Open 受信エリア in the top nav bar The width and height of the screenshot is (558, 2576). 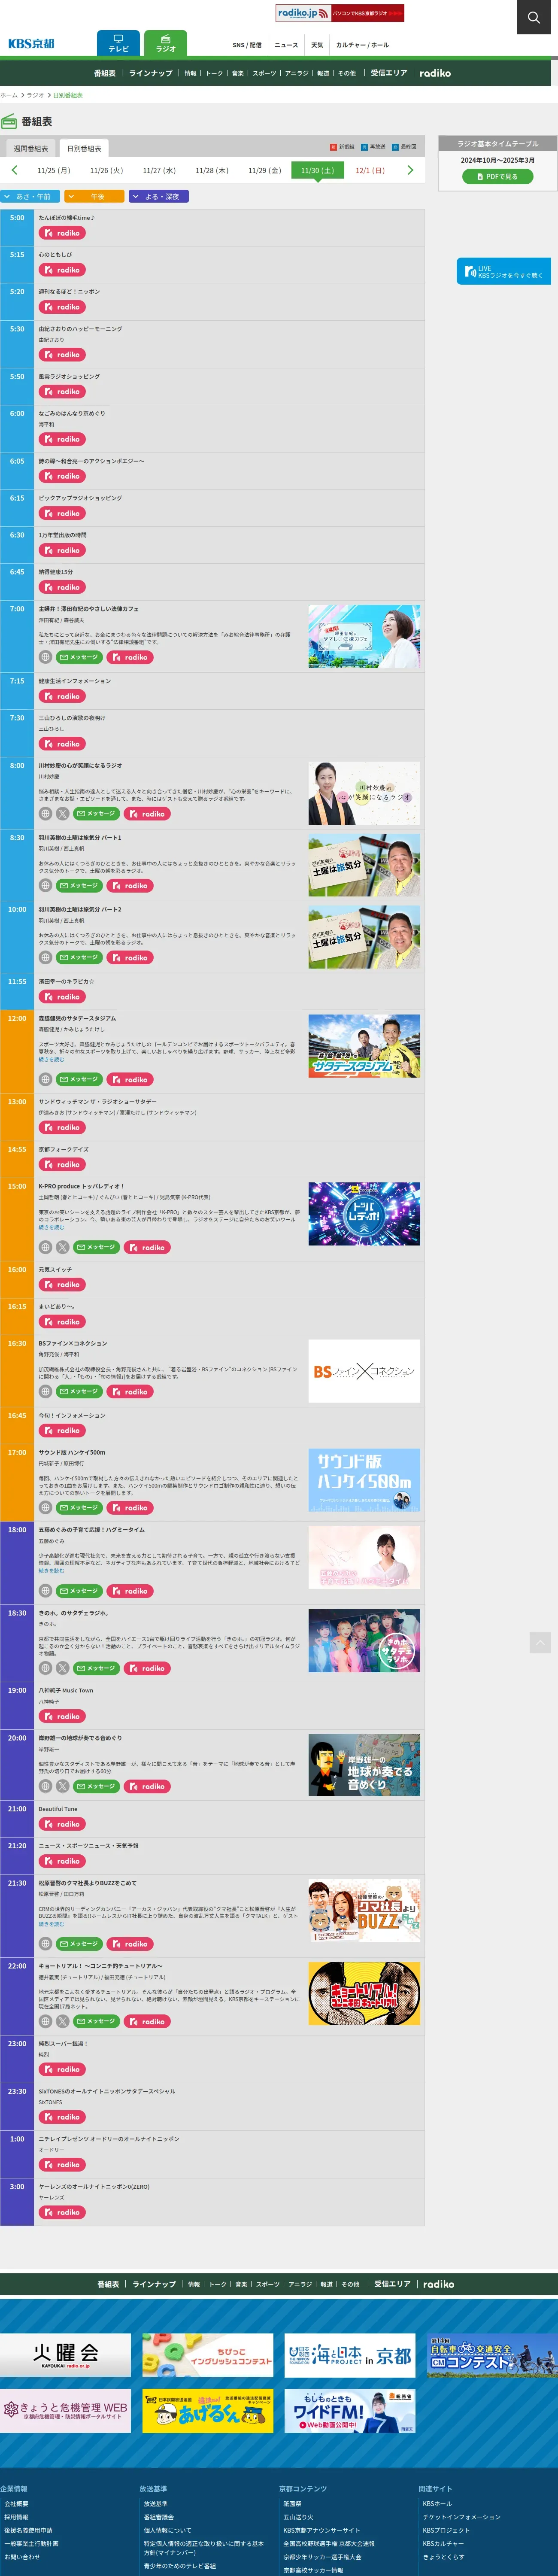click(x=389, y=73)
